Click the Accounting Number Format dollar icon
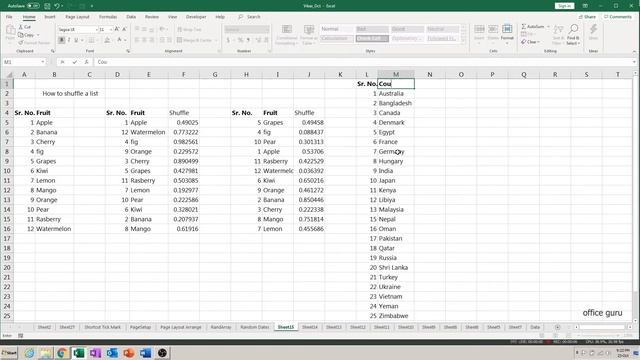The width and height of the screenshot is (640, 360). tap(228, 40)
